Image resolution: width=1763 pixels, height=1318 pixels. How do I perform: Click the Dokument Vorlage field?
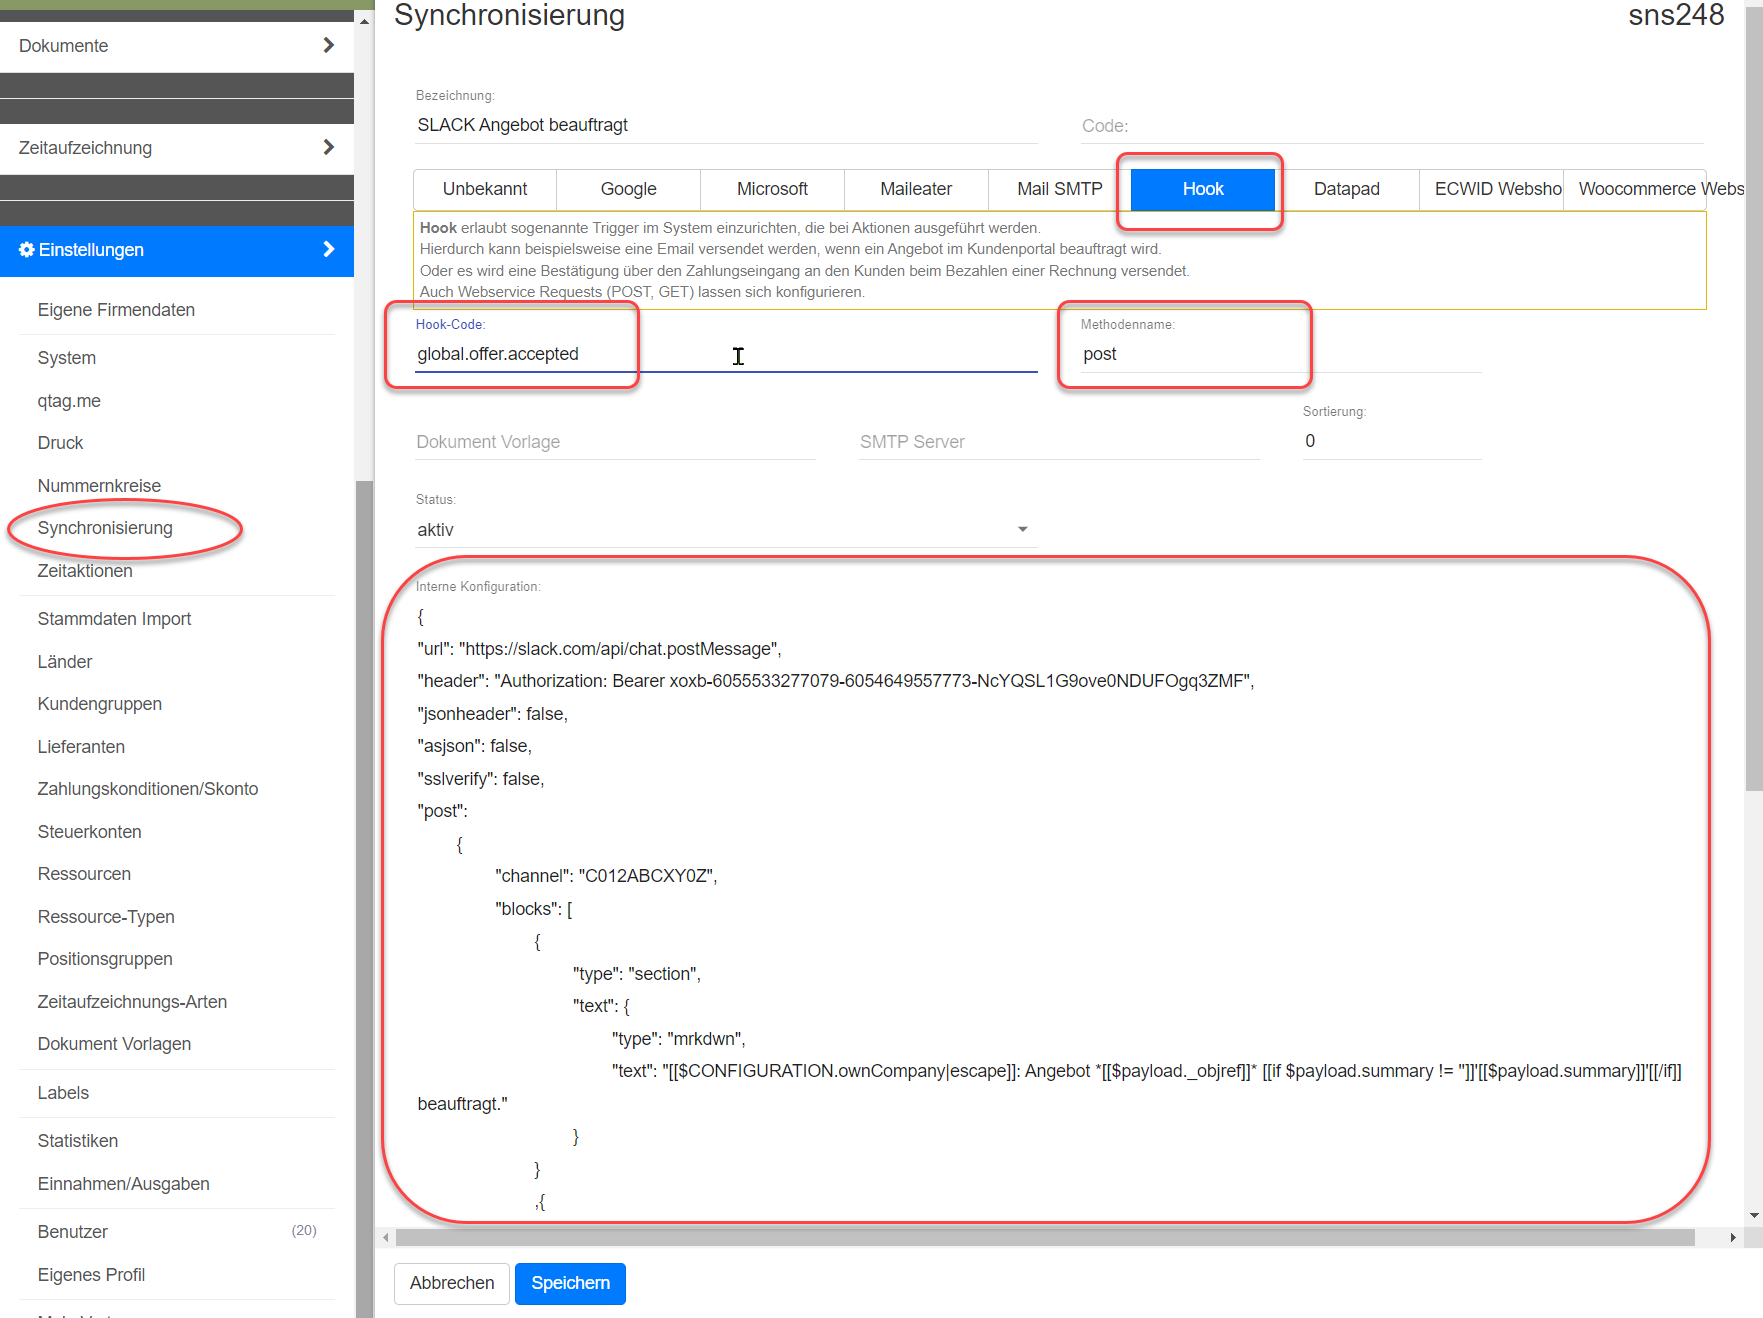615,442
